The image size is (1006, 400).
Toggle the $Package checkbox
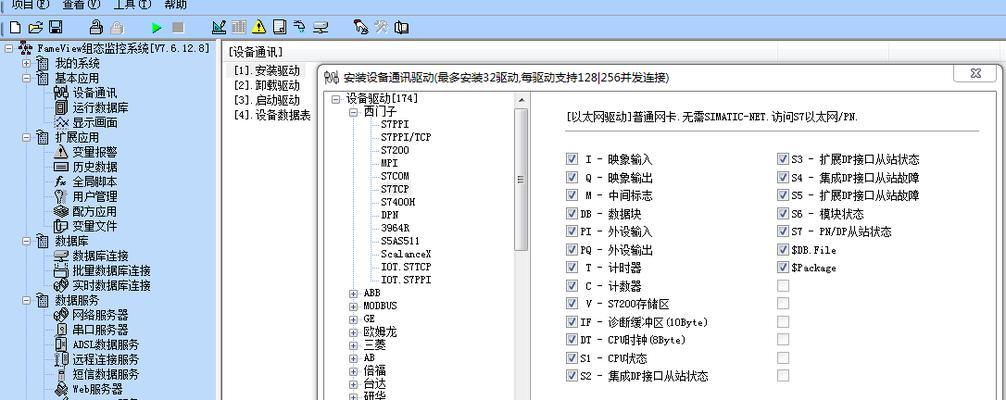tap(783, 267)
